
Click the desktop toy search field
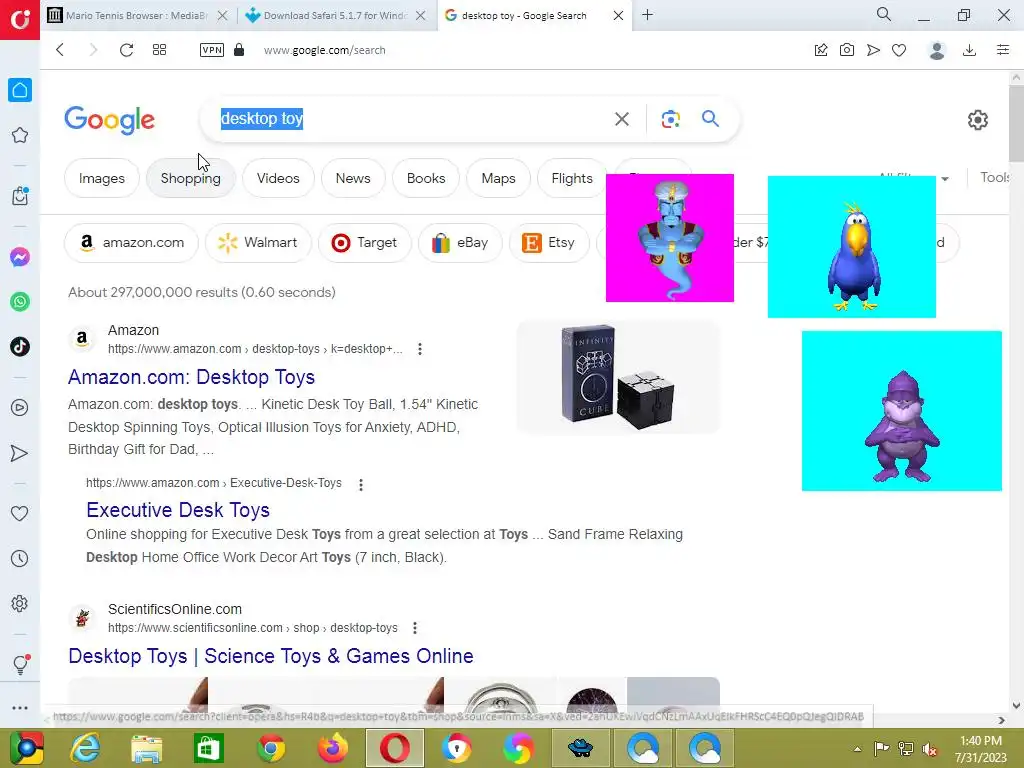[411, 119]
